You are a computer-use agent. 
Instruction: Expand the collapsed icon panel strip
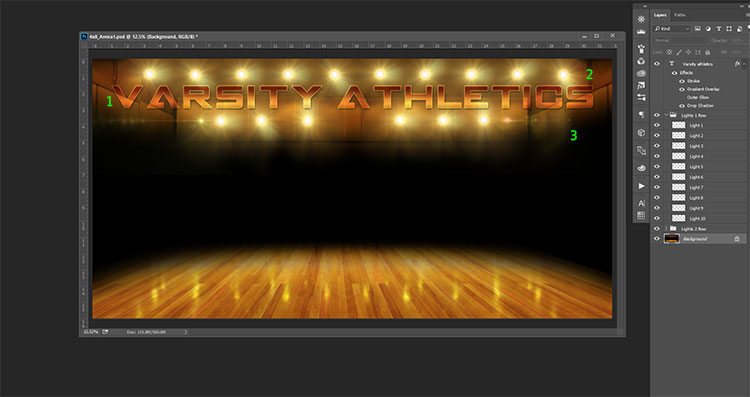646,6
